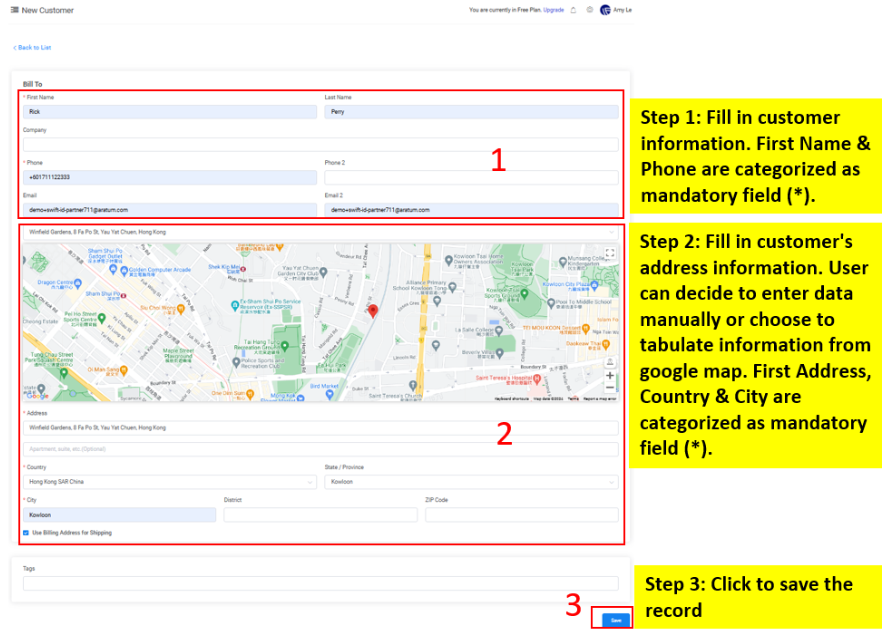
Task: Click the Upgrade plan link
Action: tap(553, 10)
